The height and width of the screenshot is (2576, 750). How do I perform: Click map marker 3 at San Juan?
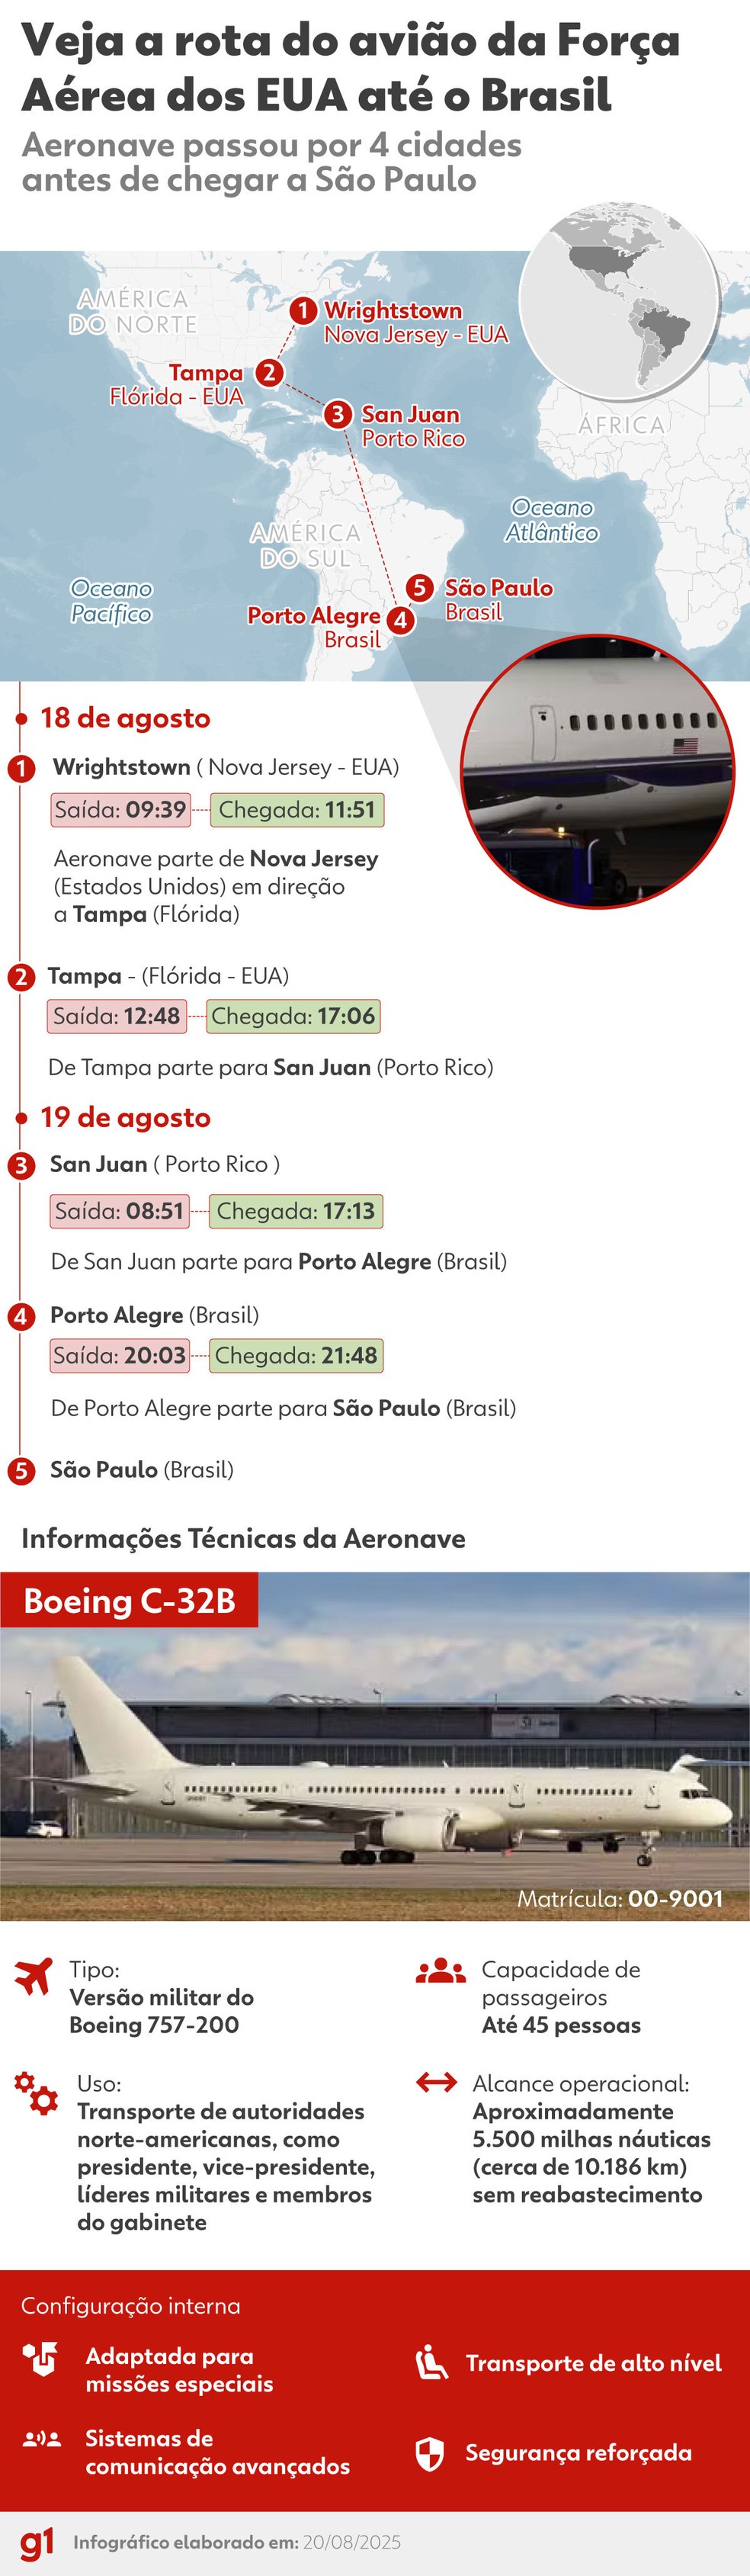click(338, 413)
